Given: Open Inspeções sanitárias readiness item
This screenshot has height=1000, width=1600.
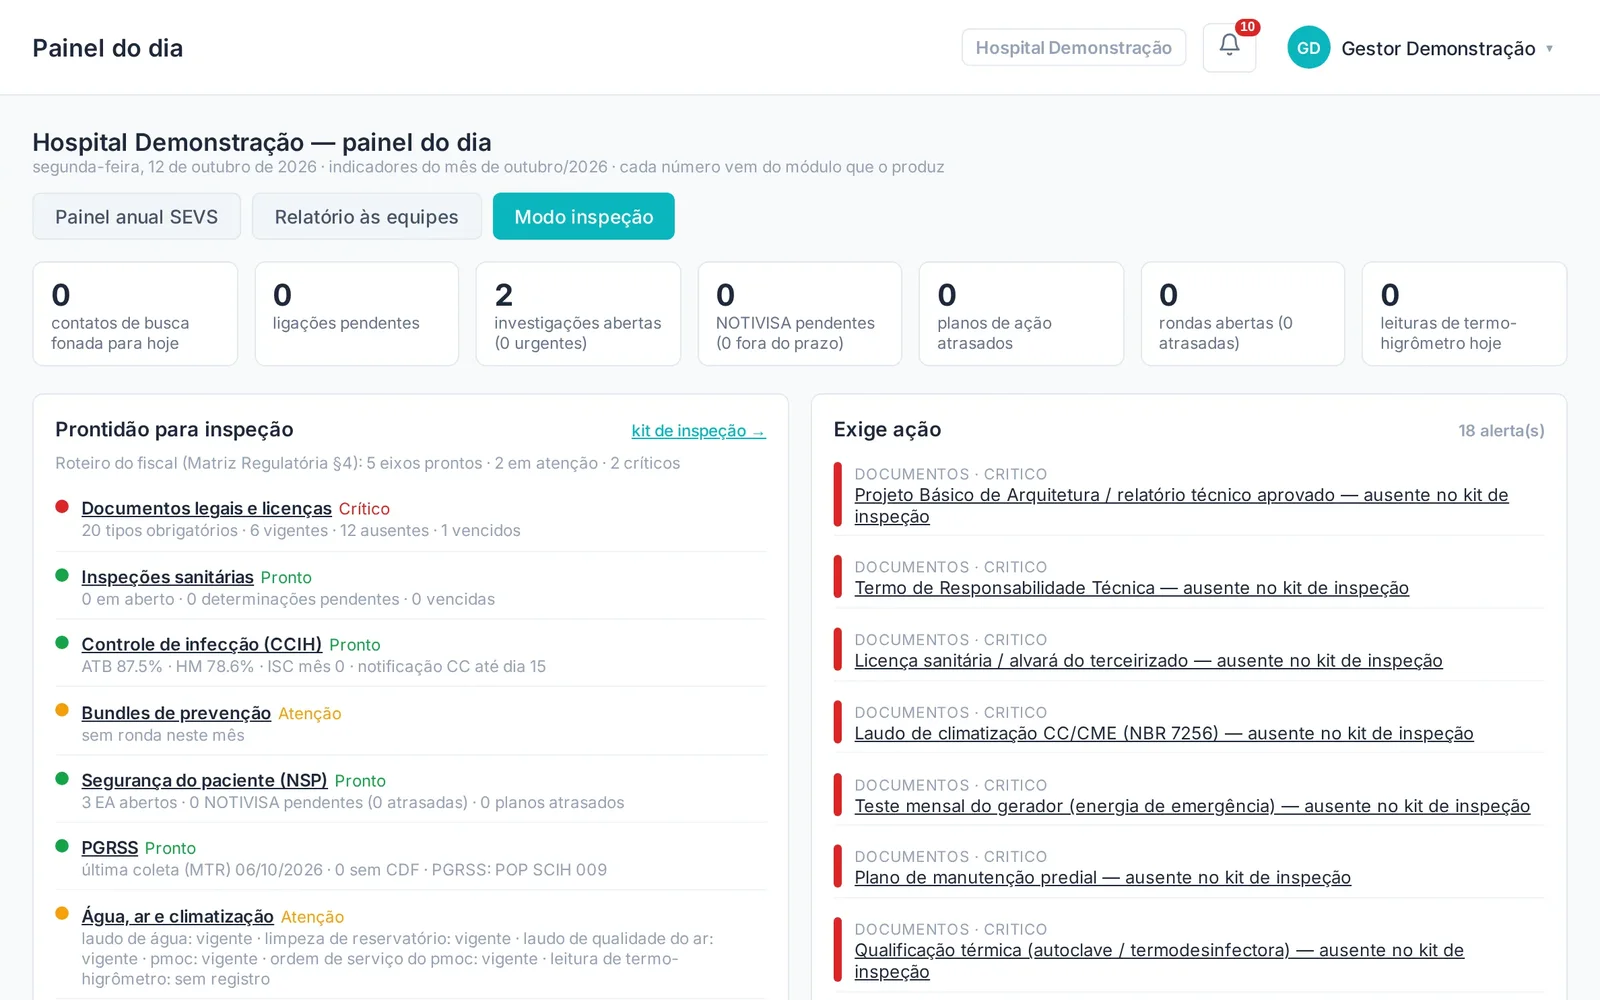Looking at the screenshot, I should point(167,577).
